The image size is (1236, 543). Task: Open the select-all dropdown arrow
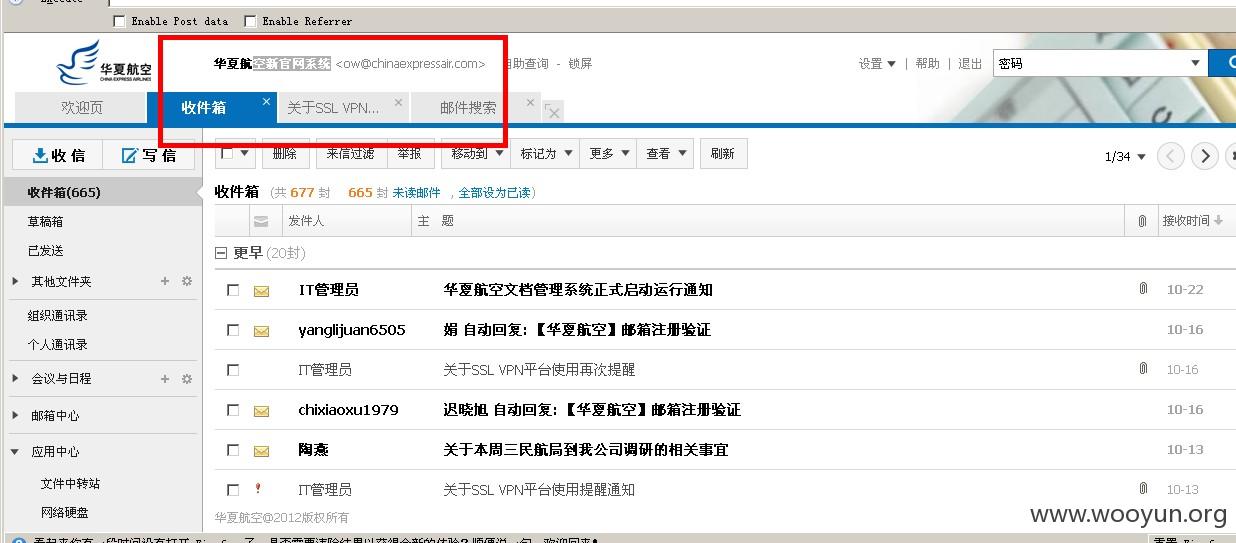pos(245,154)
